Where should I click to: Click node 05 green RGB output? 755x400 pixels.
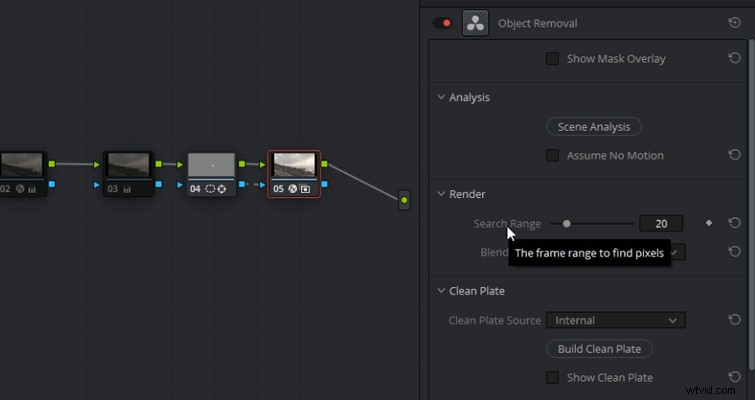tap(325, 164)
